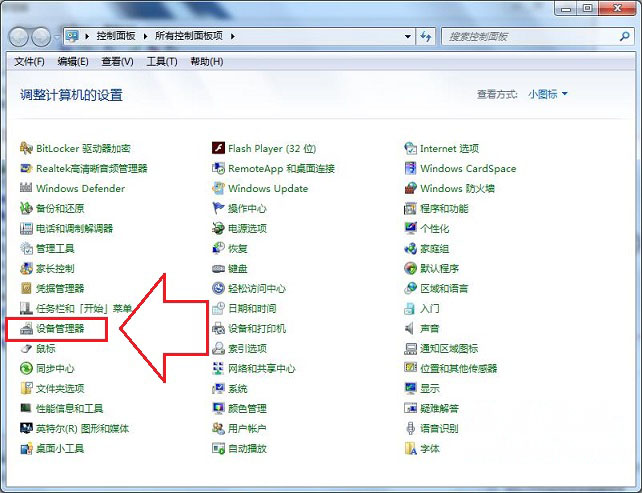
Task: Open the 桌面小工具 link
Action: 60,449
